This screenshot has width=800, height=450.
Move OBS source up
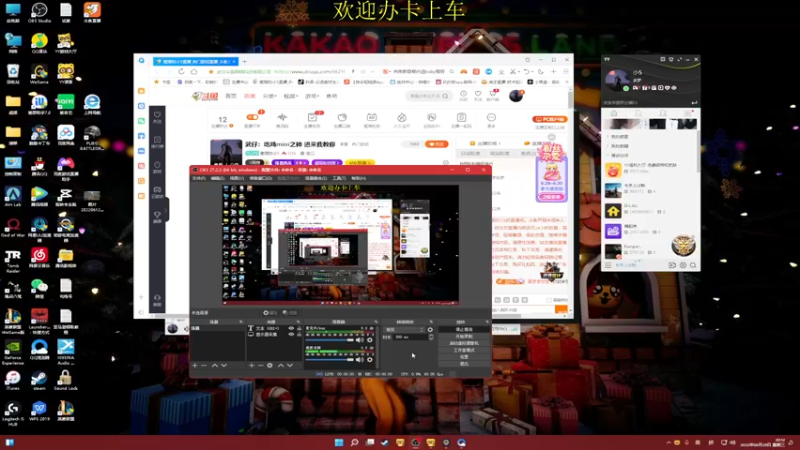(281, 365)
